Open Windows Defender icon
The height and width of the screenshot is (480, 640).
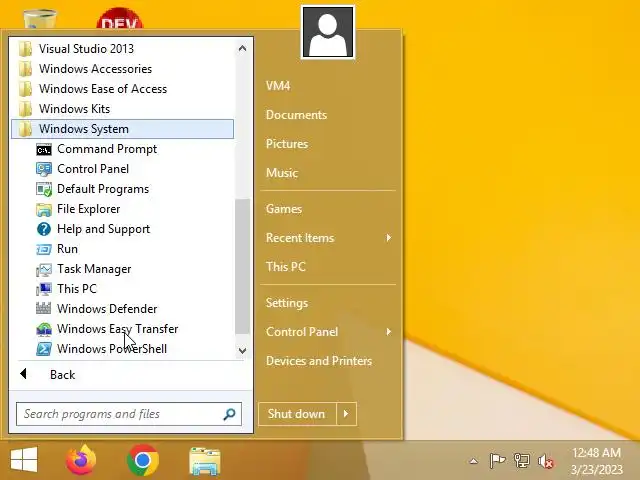click(x=44, y=309)
